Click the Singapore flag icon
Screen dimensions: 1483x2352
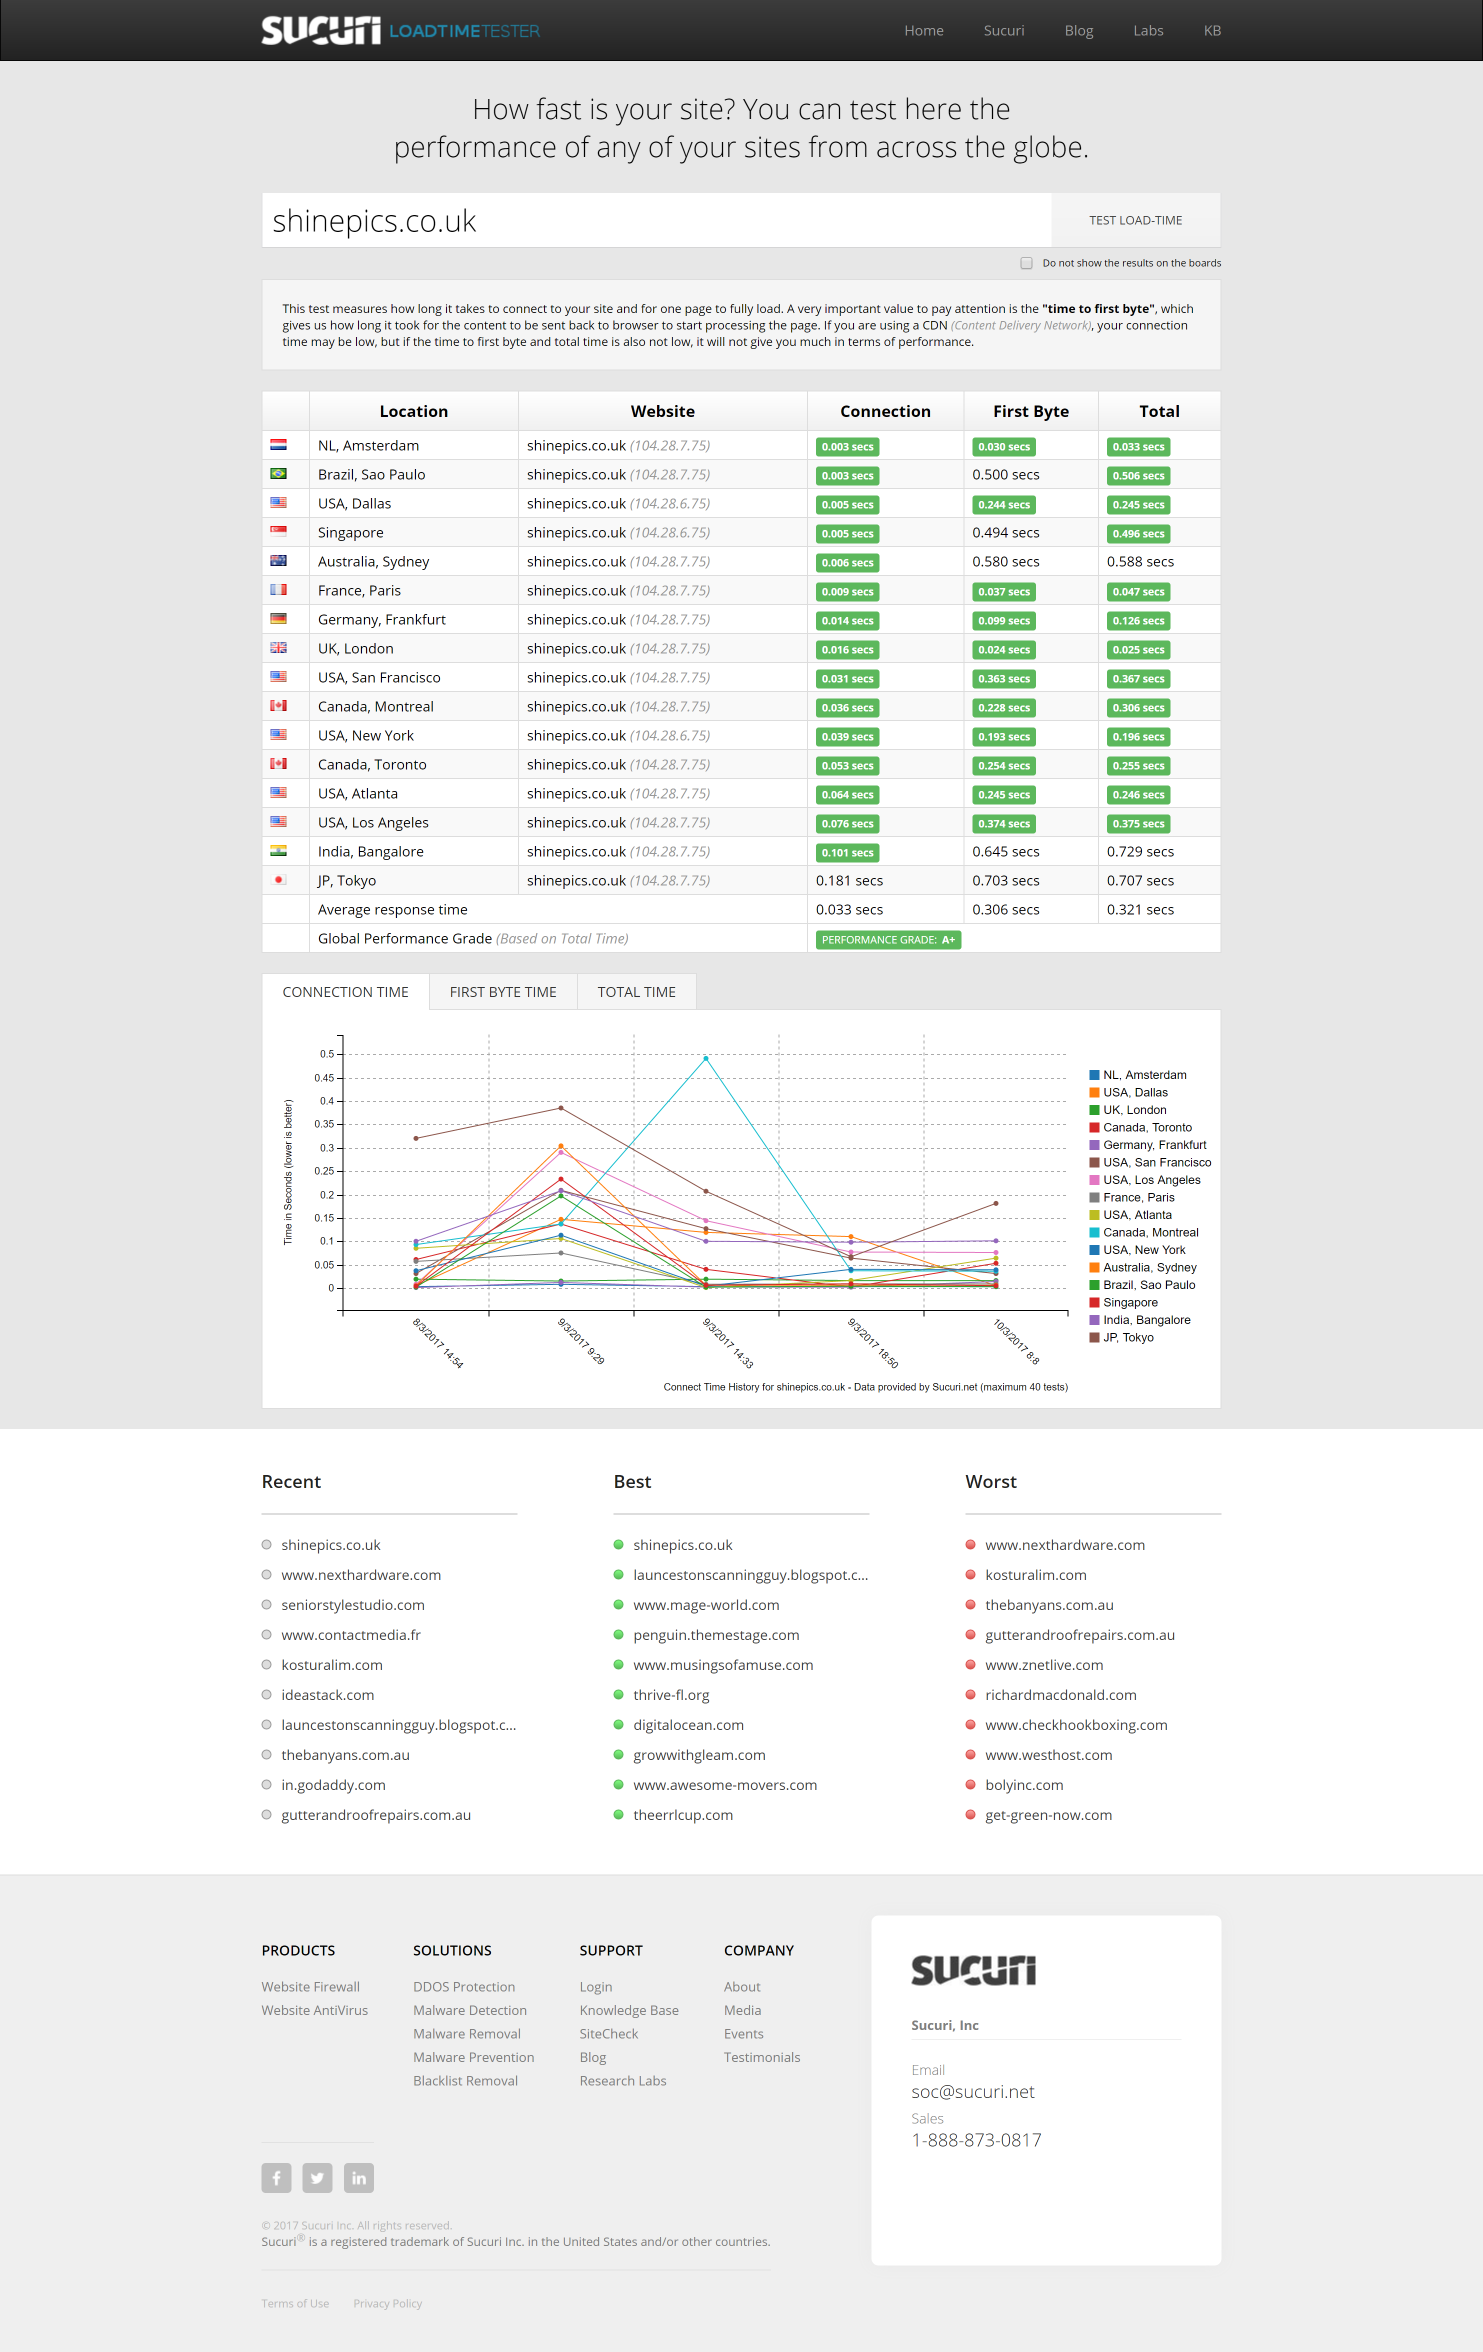point(278,532)
